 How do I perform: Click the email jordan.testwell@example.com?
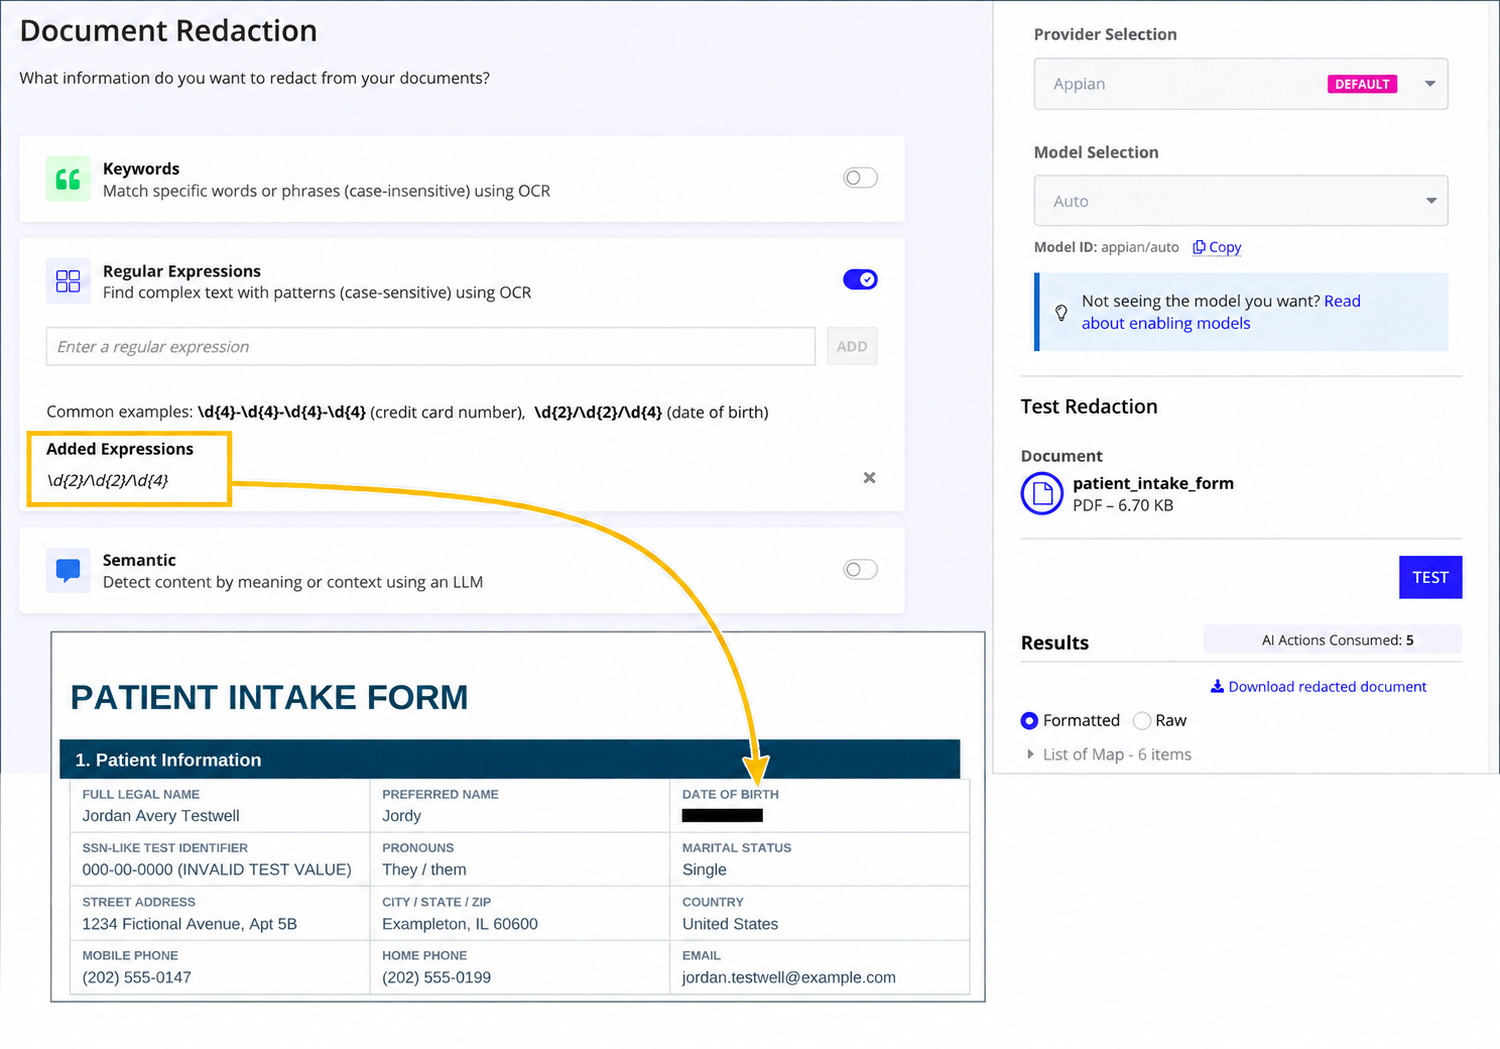pos(789,977)
